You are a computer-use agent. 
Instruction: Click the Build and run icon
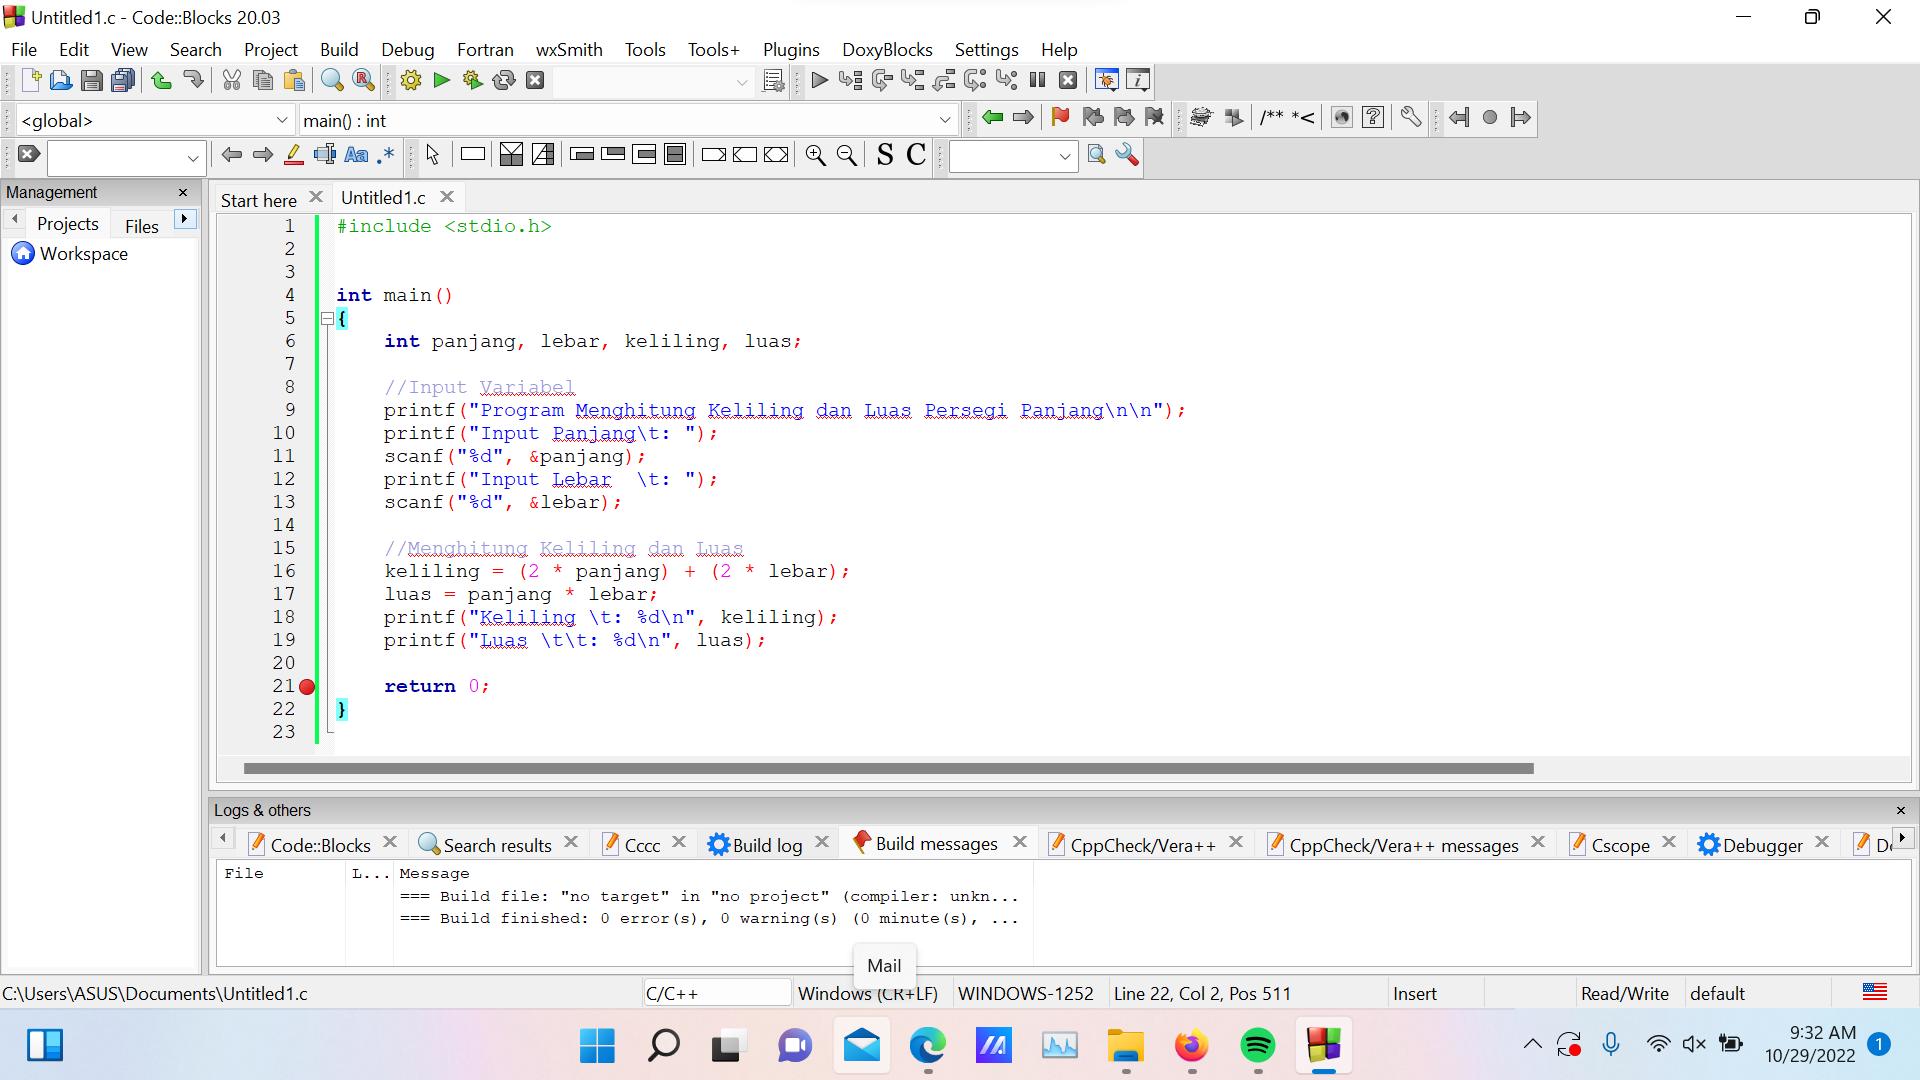coord(473,81)
